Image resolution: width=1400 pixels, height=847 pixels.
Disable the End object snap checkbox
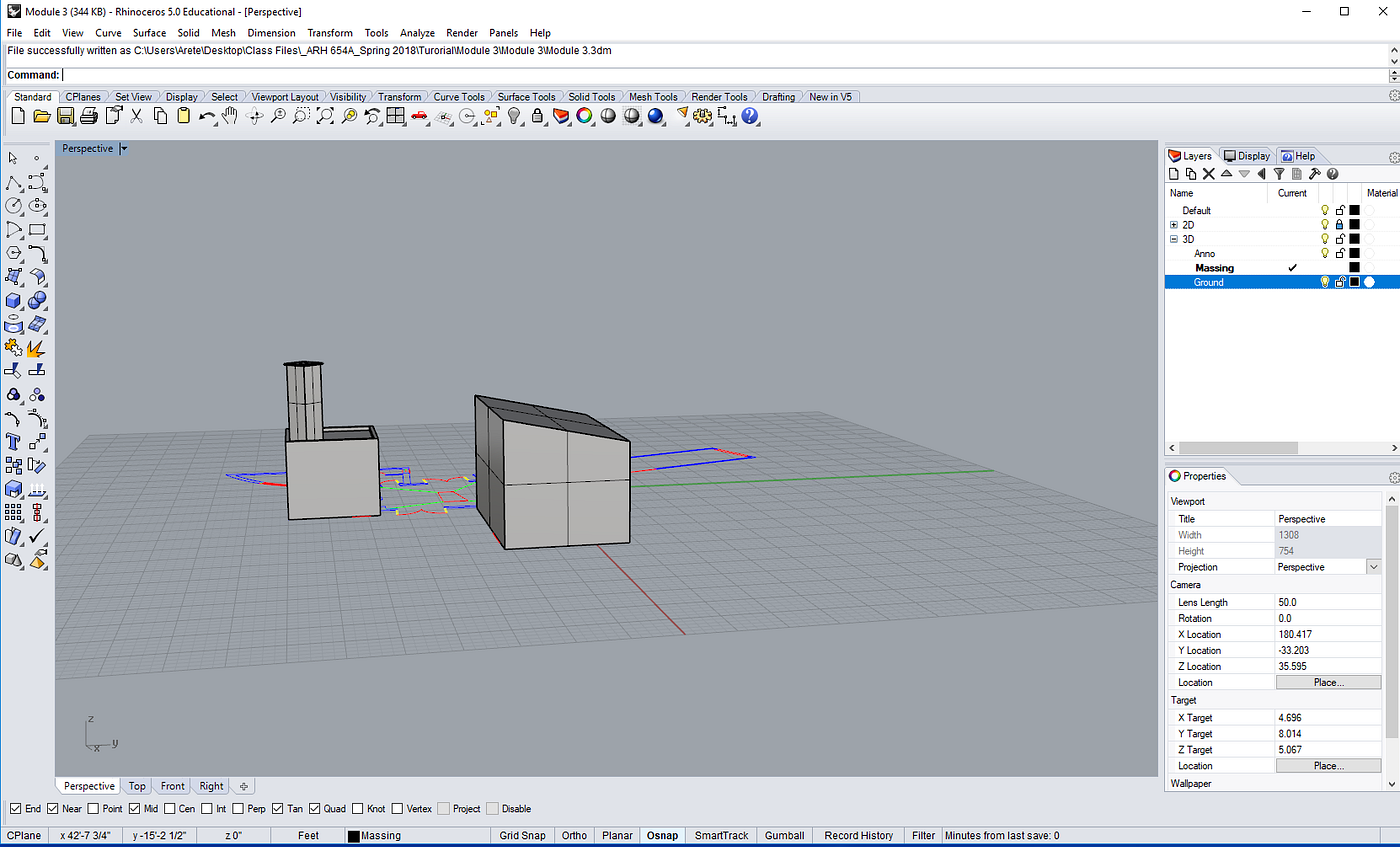click(16, 808)
